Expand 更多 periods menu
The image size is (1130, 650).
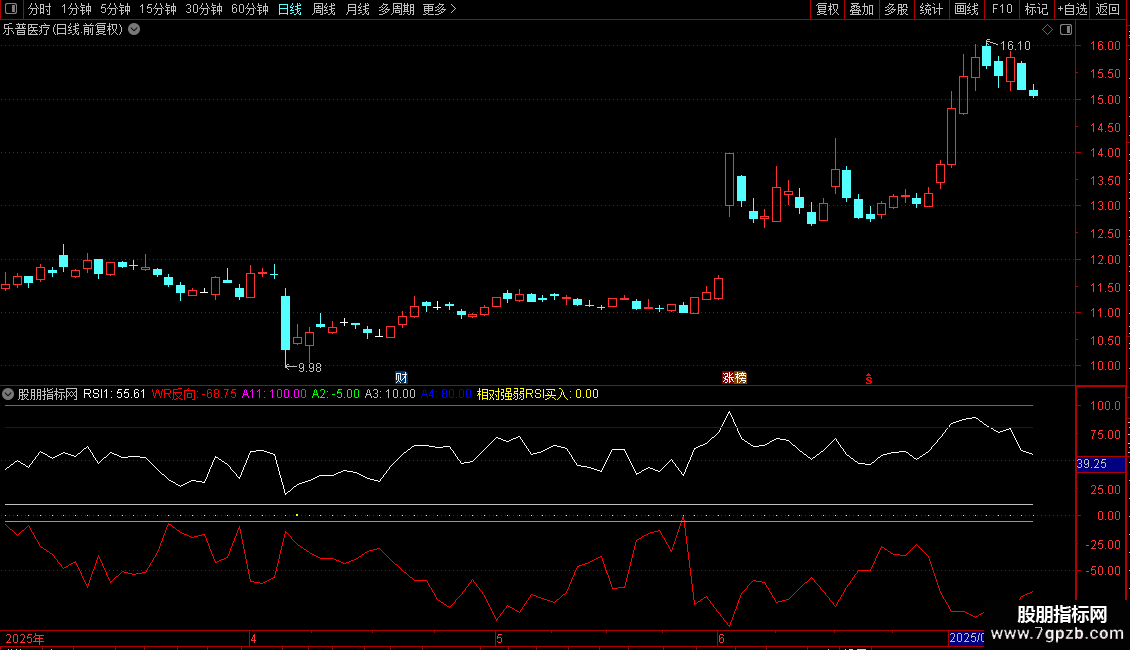pos(440,9)
